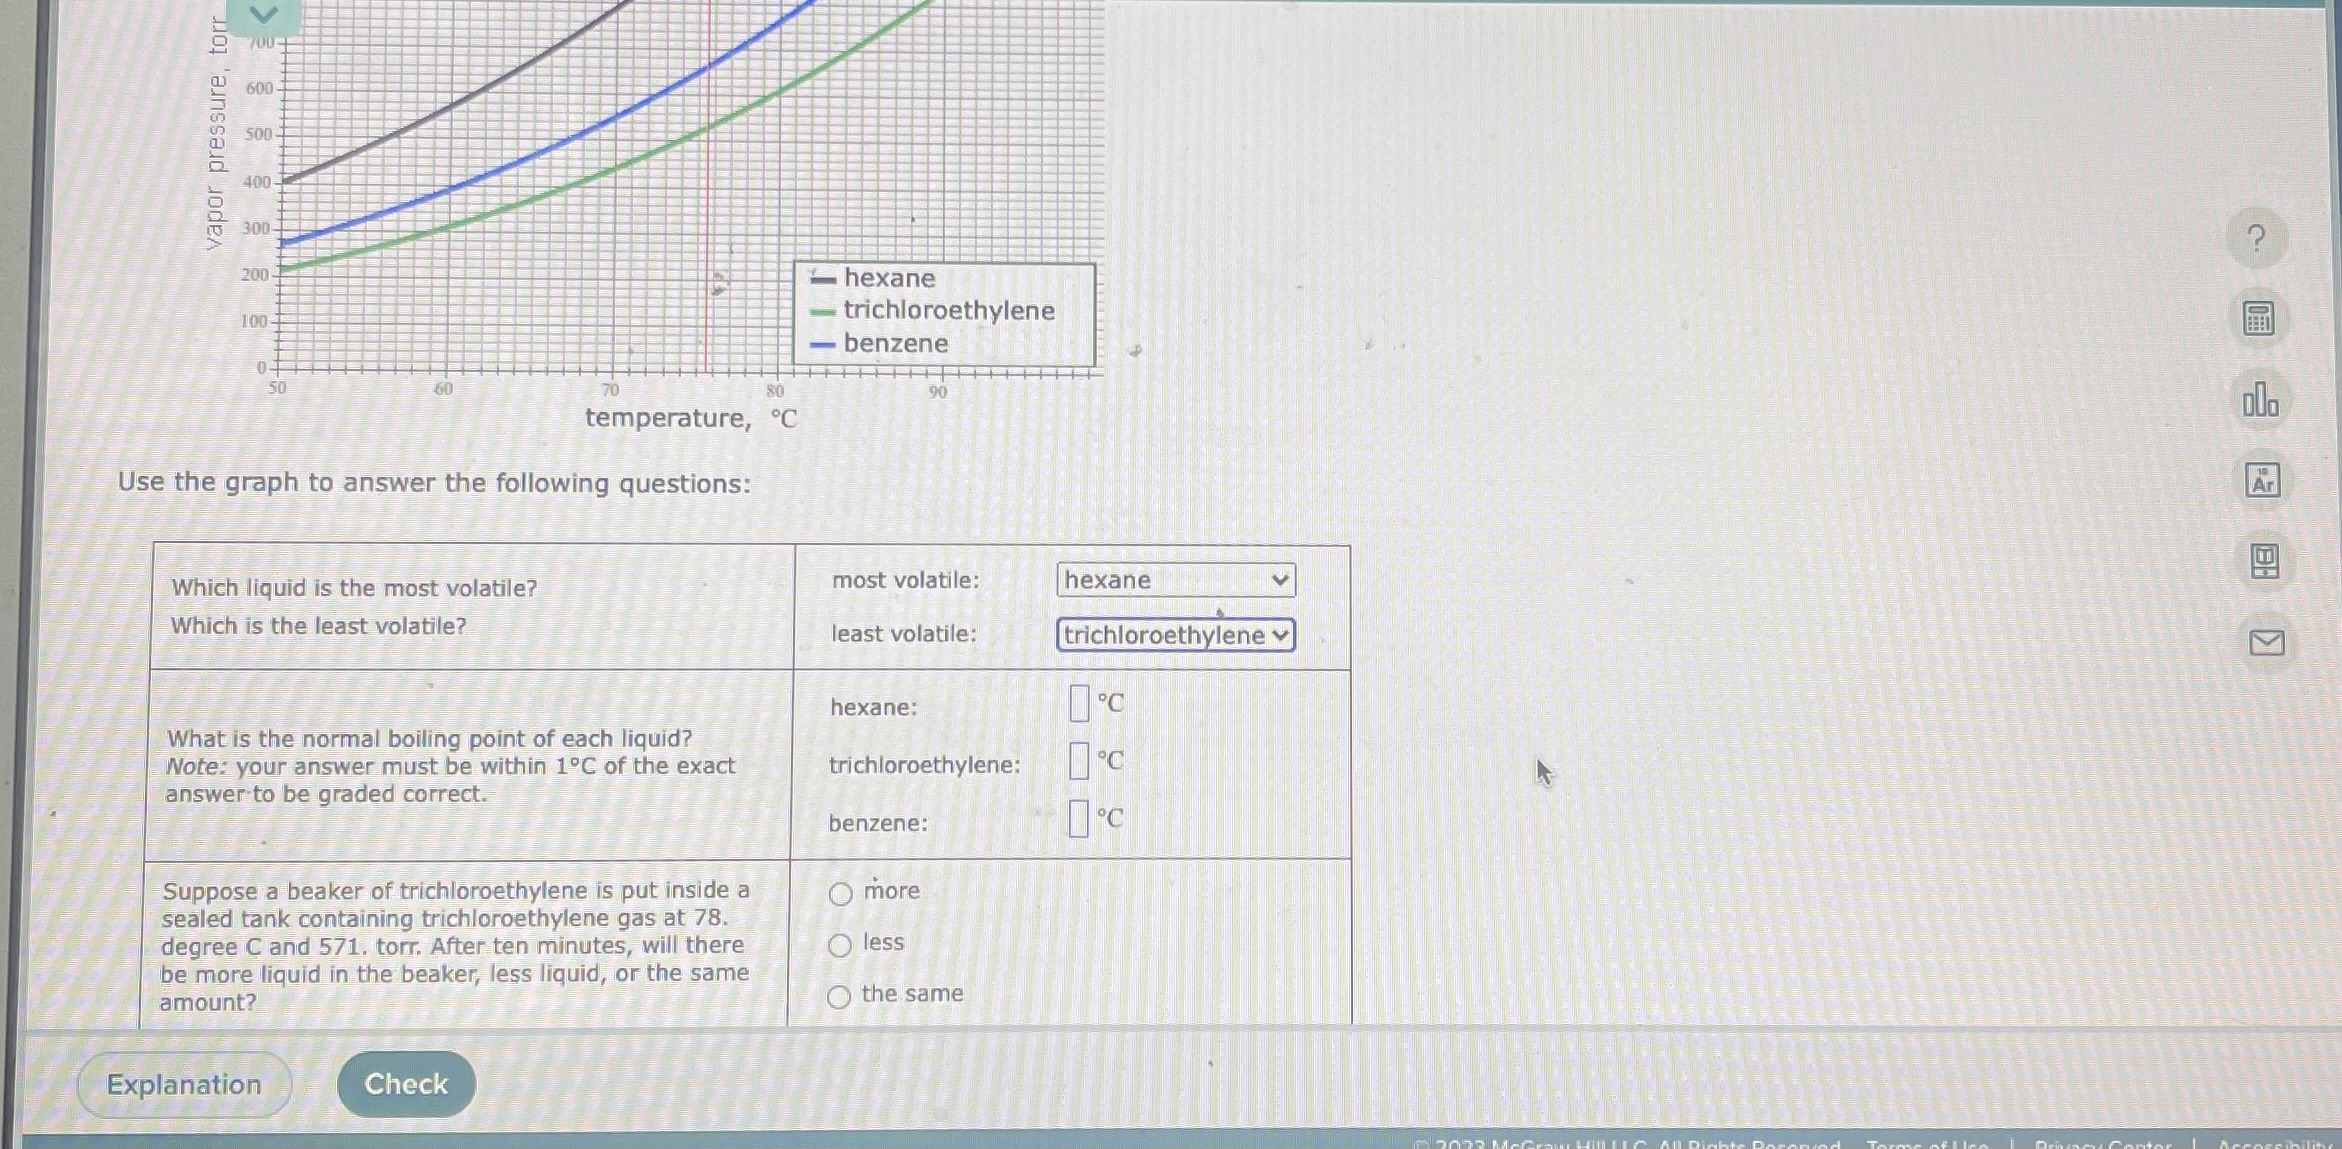Image resolution: width=2342 pixels, height=1149 pixels.
Task: Click the hexane boiling point input box
Action: [x=1079, y=703]
